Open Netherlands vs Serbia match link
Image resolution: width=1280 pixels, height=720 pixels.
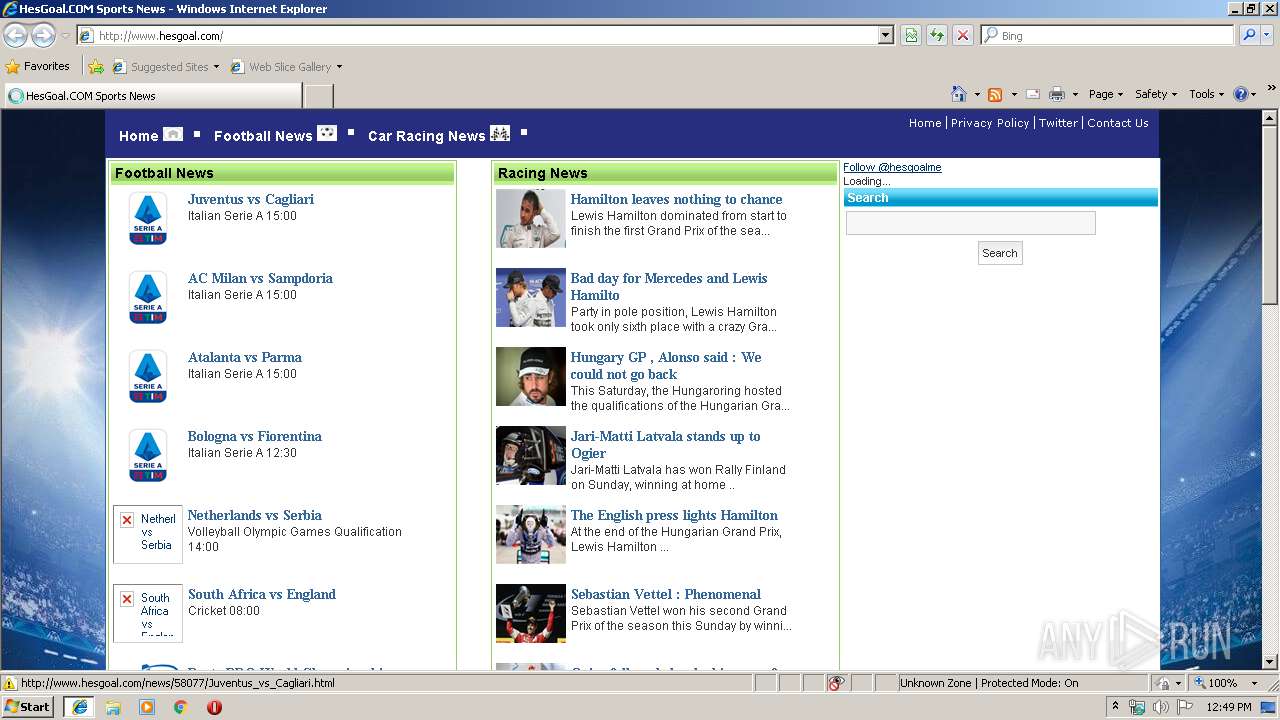point(255,515)
